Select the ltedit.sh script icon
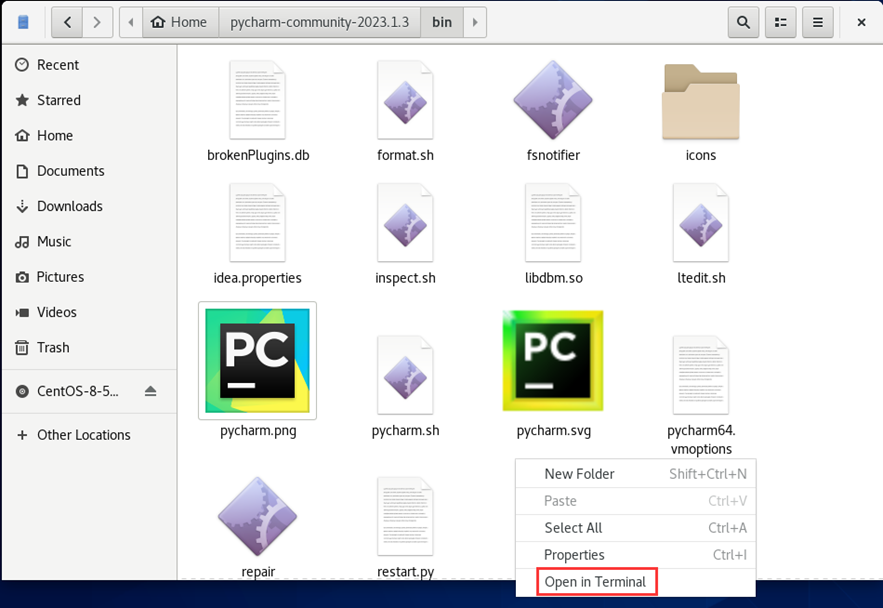 (701, 222)
